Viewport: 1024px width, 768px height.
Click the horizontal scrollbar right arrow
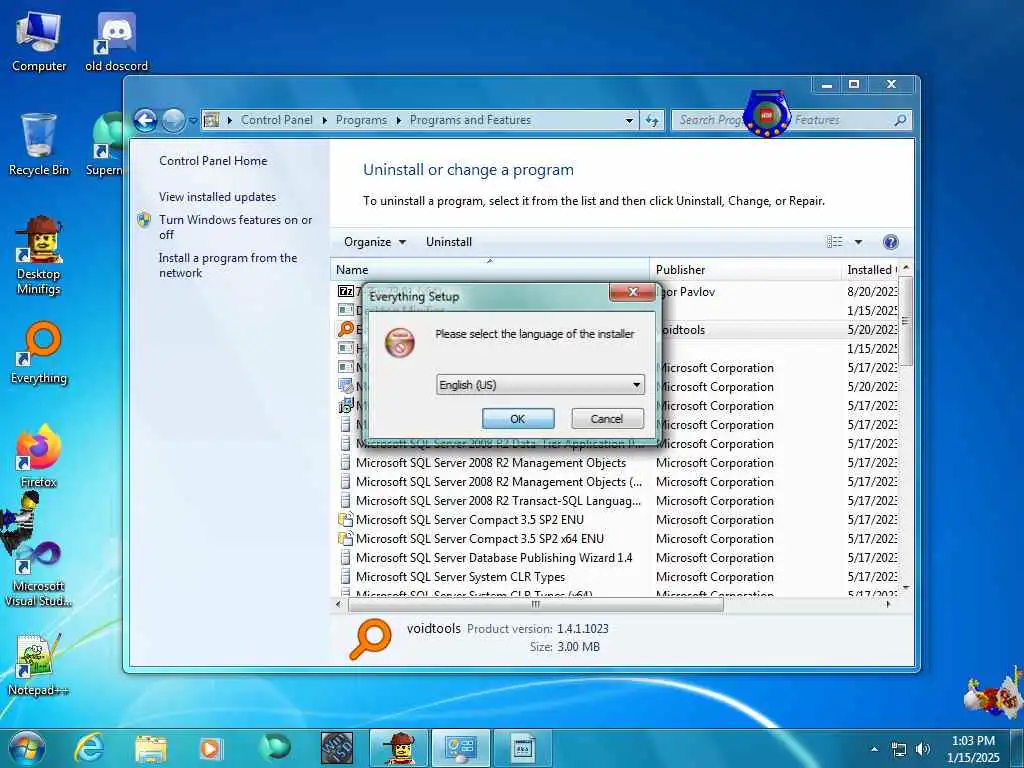click(888, 605)
